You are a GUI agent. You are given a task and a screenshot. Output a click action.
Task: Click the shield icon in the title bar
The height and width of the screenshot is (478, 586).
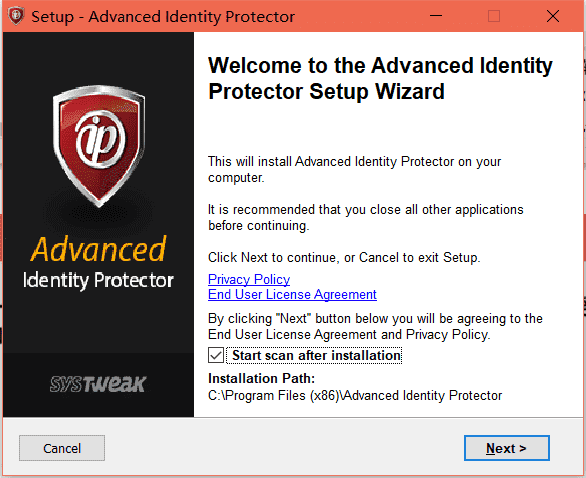[16, 16]
